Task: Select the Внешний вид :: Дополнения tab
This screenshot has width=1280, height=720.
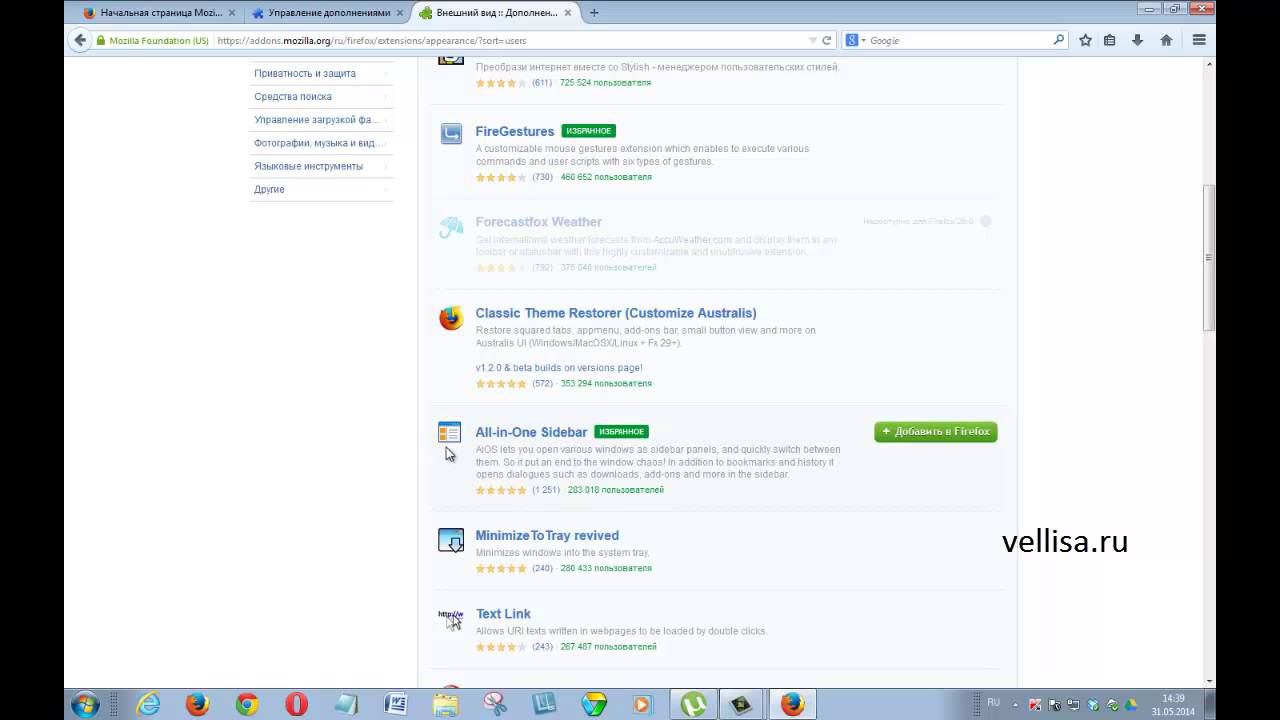Action: (495, 13)
